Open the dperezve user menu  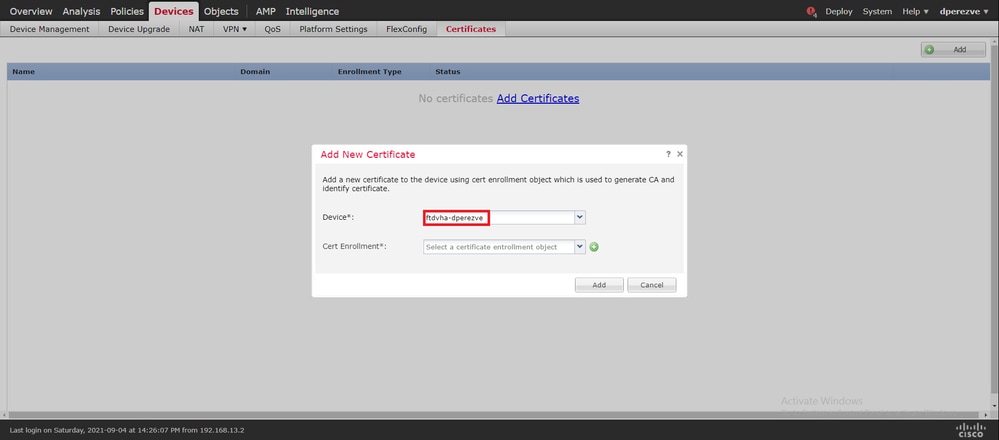965,11
